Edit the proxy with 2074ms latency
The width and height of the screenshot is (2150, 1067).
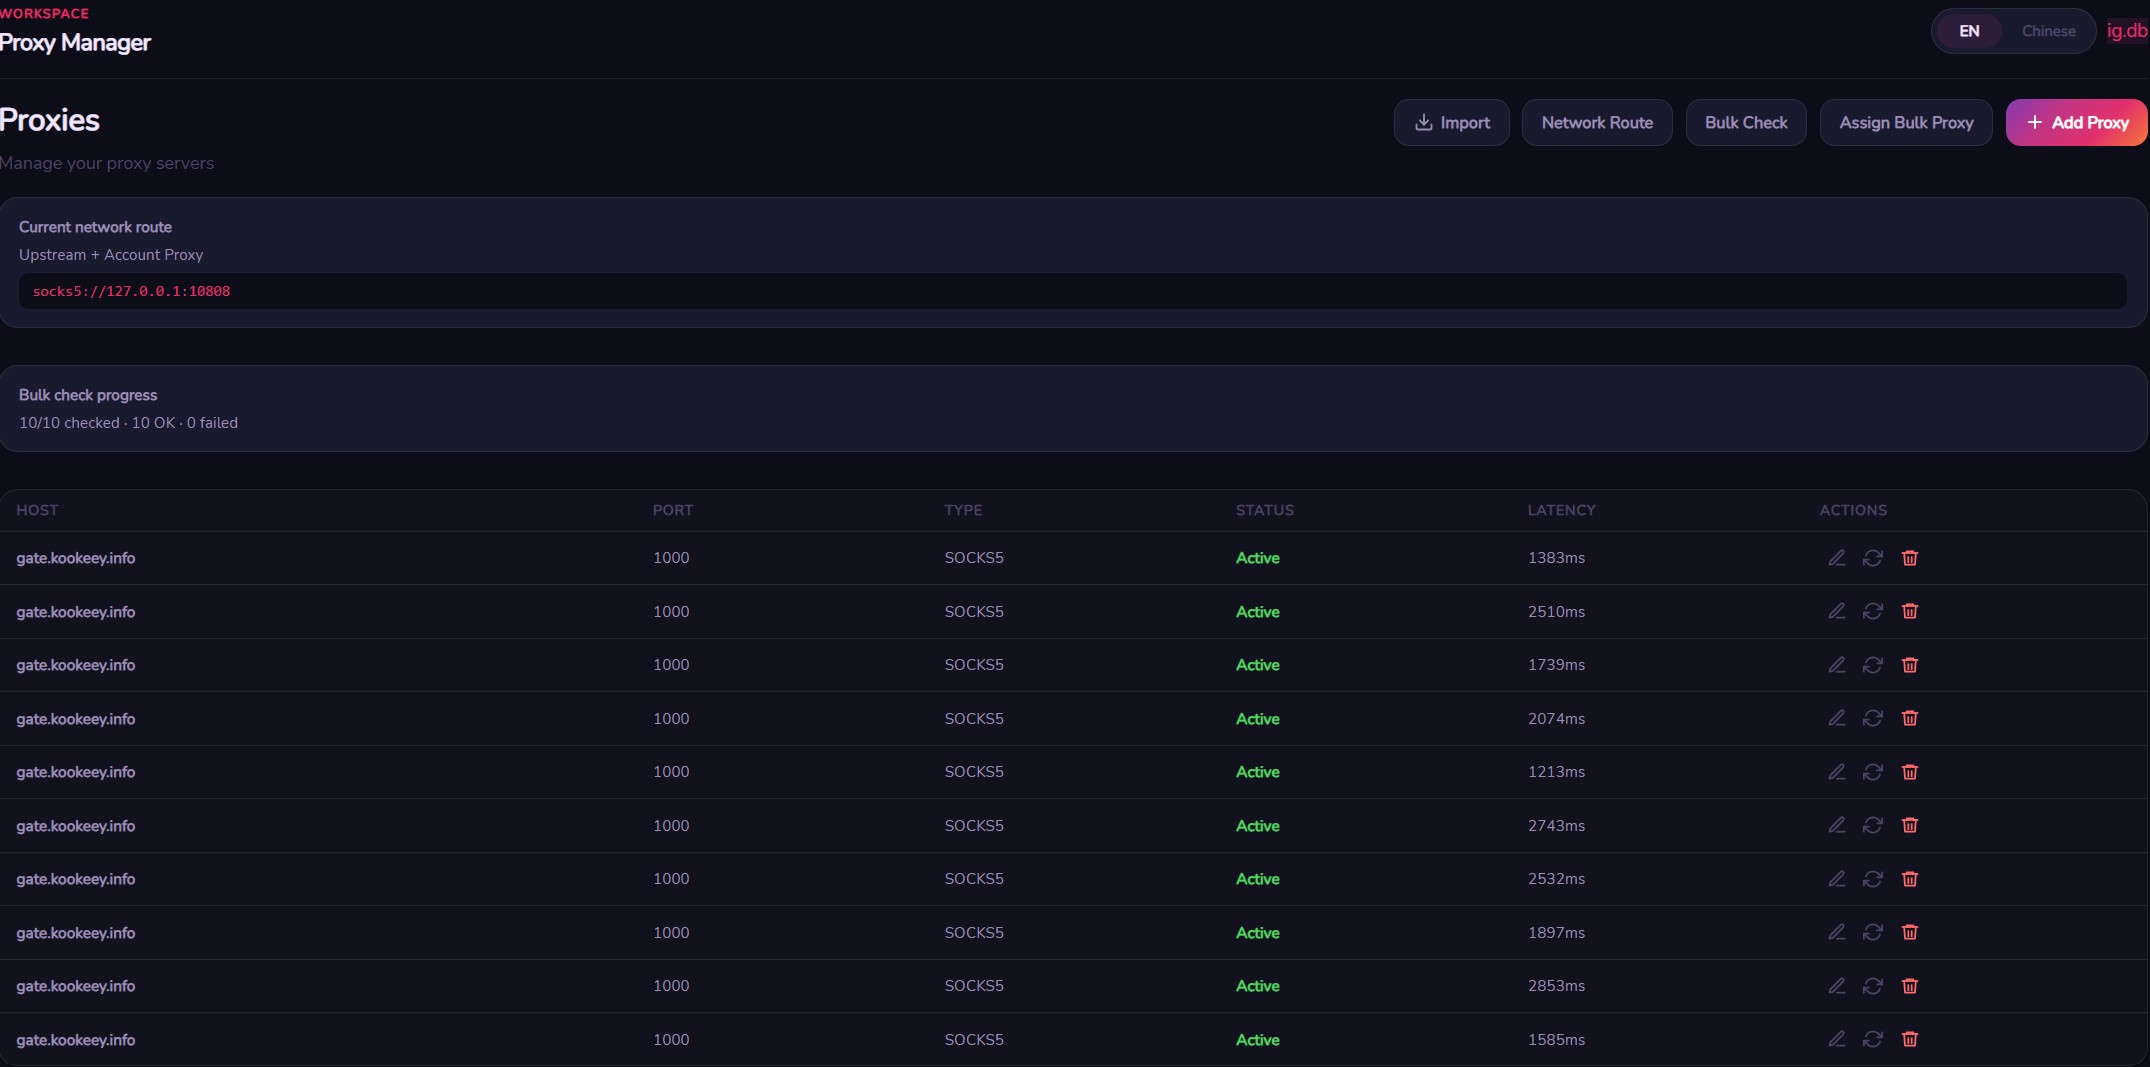(1836, 718)
